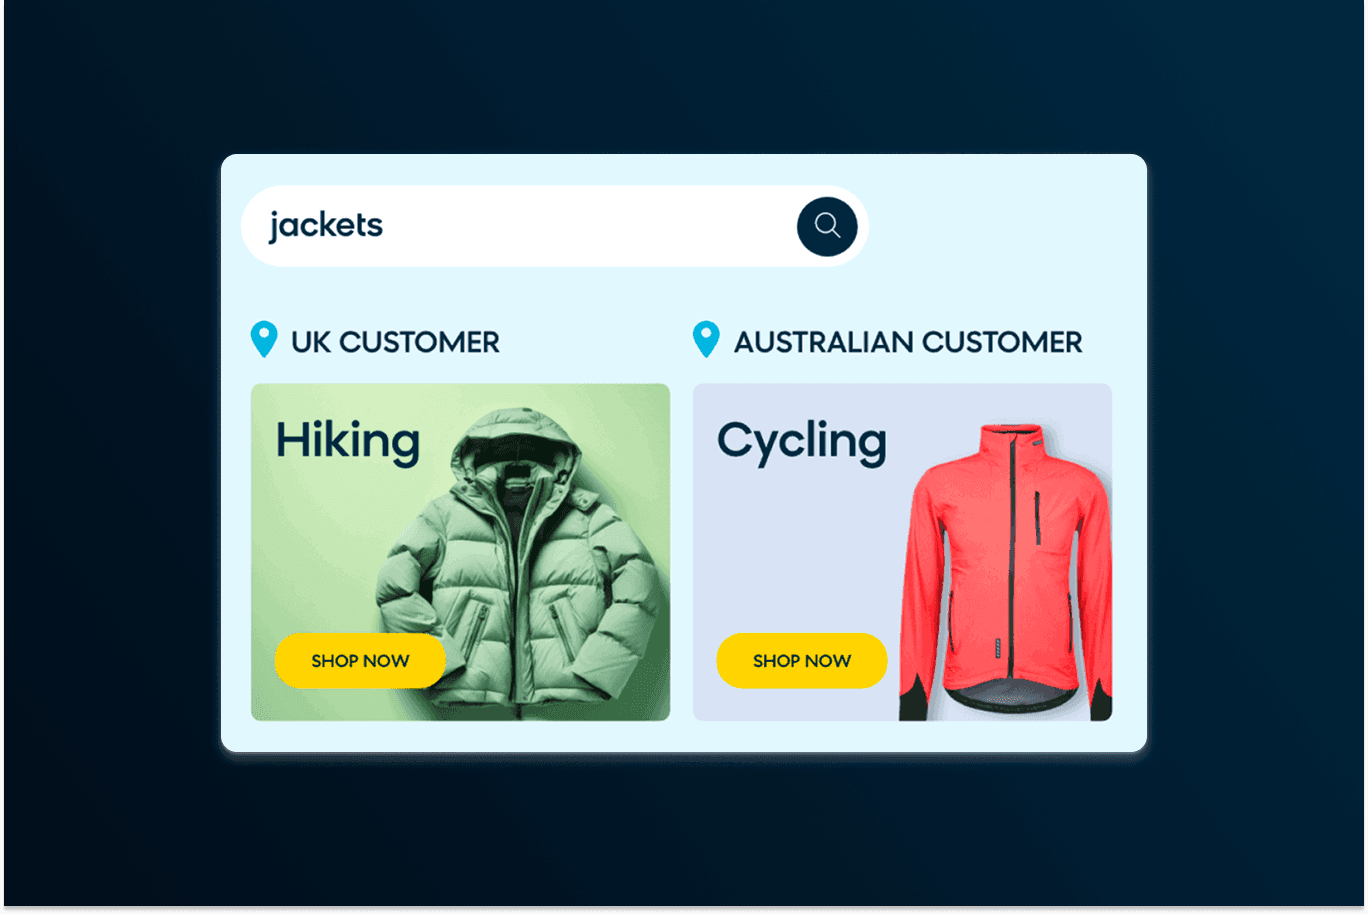Click the Hiking heading text
This screenshot has width=1368, height=914.
[x=348, y=441]
